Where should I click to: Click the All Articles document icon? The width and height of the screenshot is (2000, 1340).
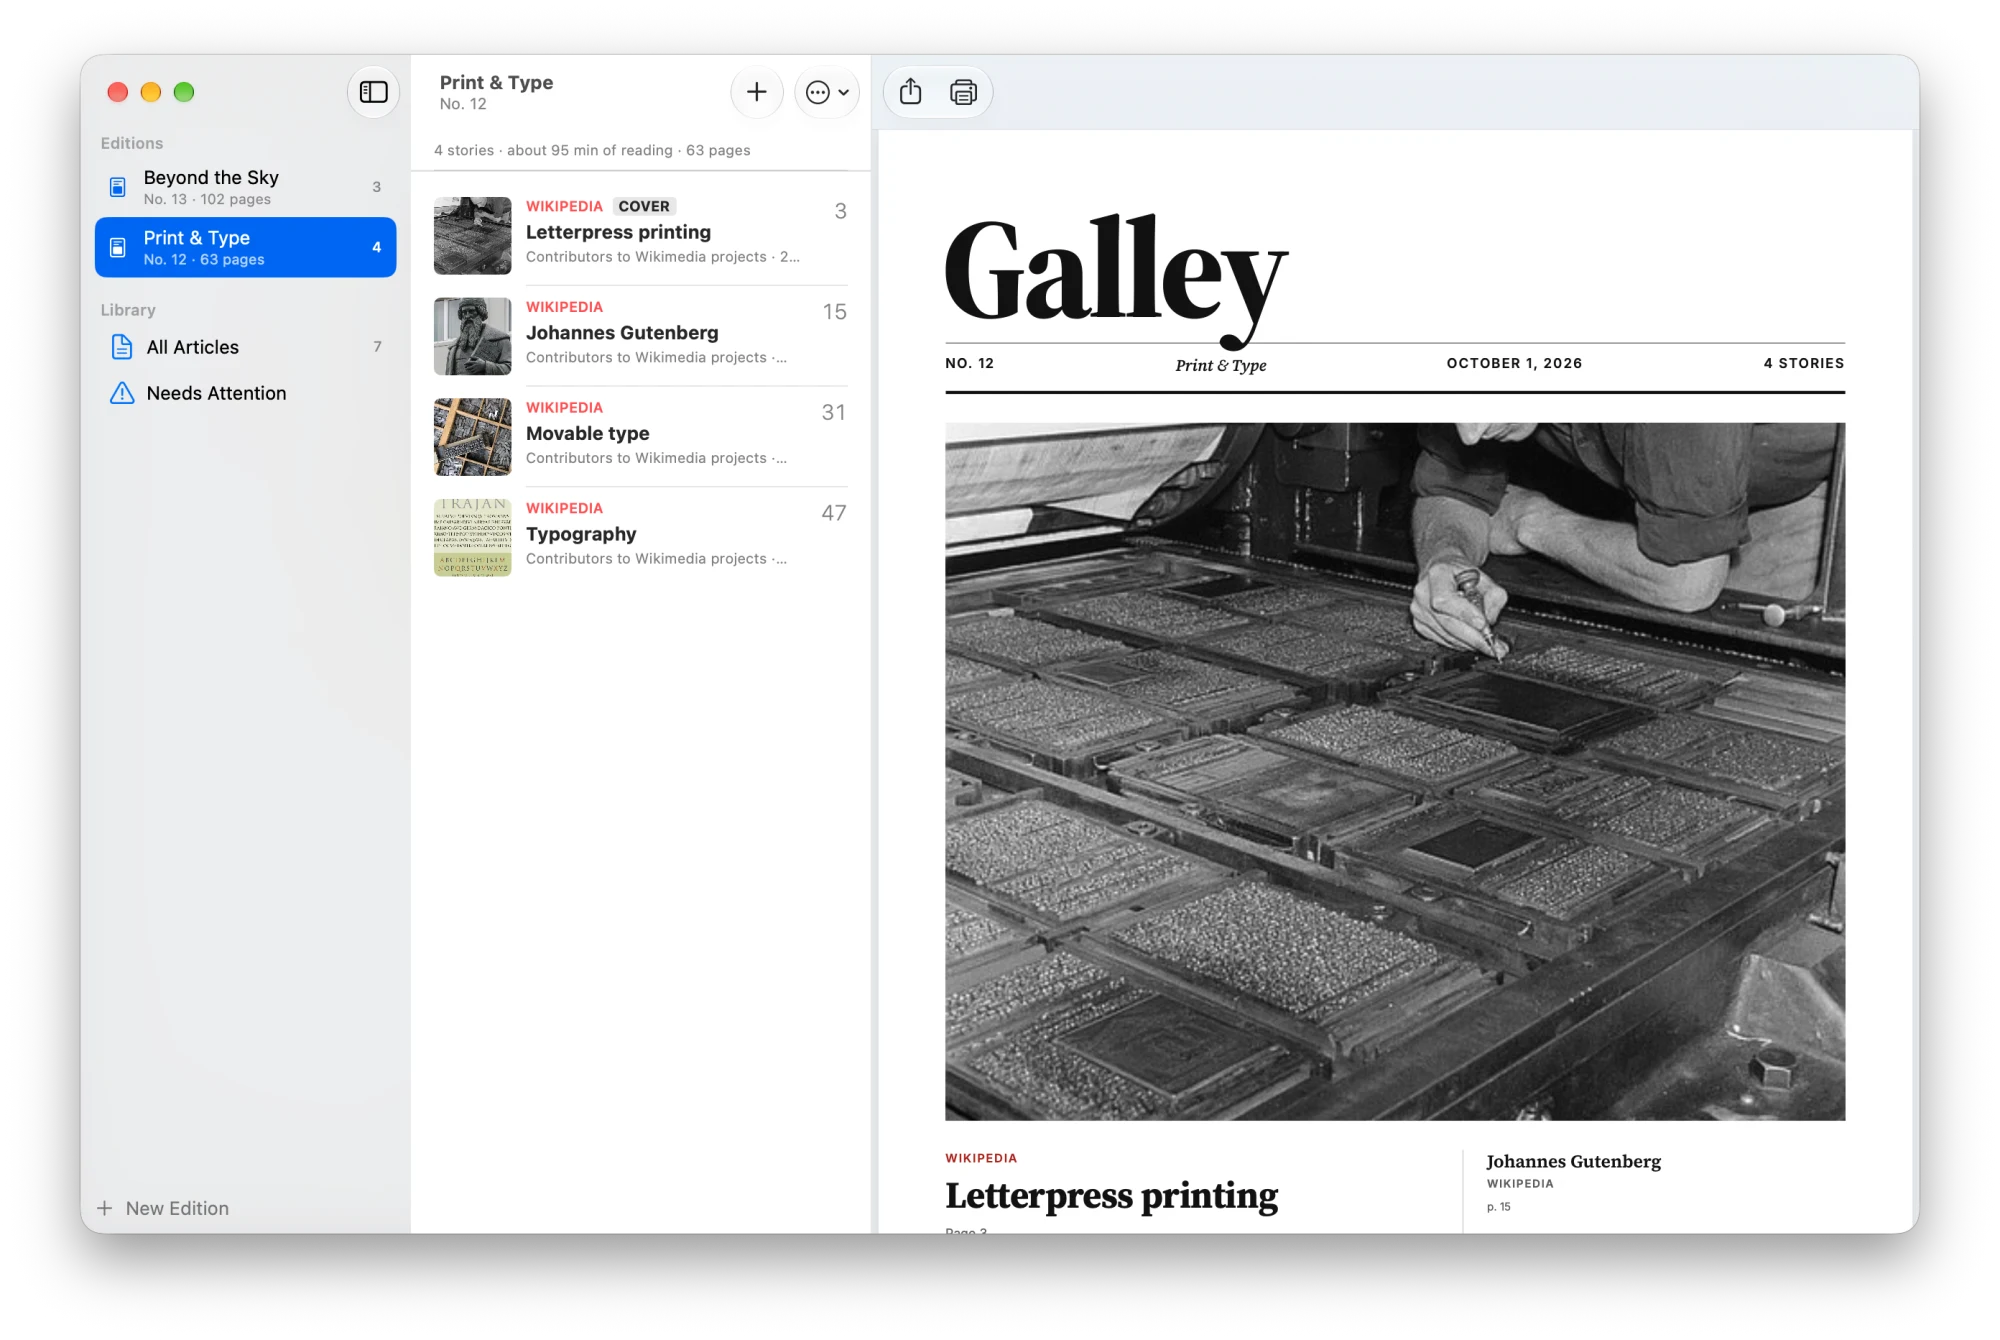[x=122, y=347]
